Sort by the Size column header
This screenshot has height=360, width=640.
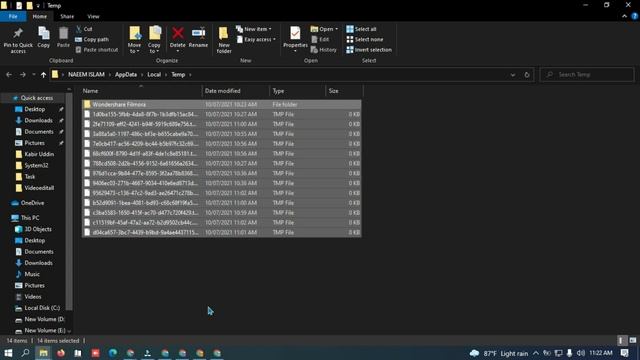pos(344,91)
